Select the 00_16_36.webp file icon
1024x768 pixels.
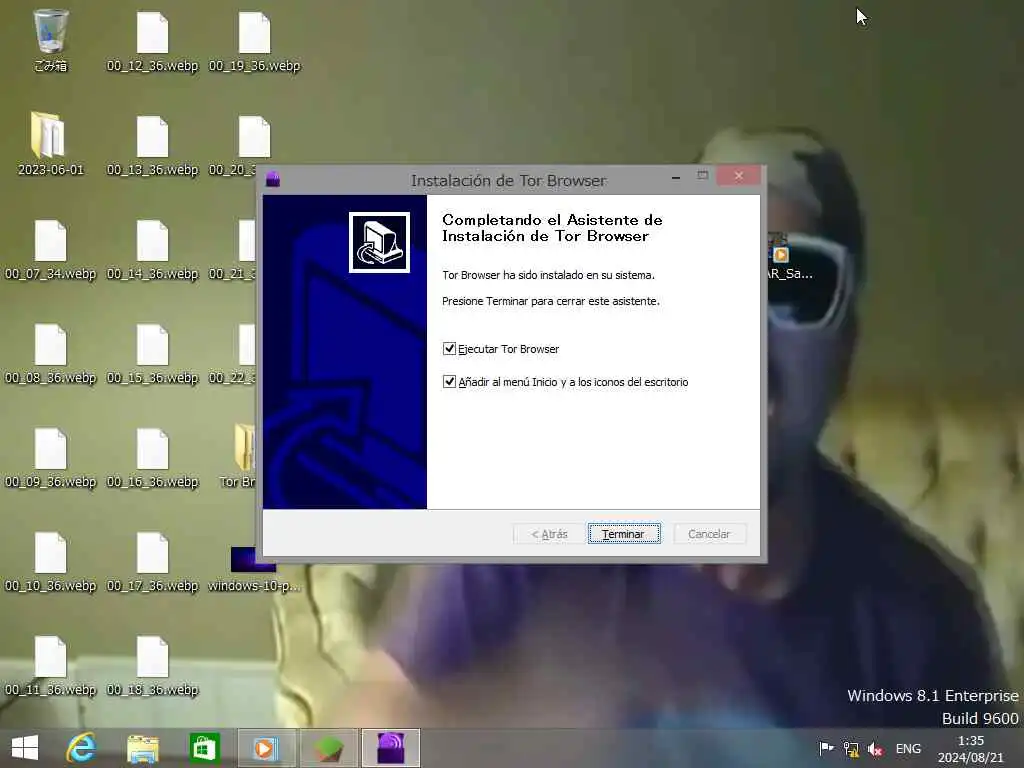(x=152, y=457)
